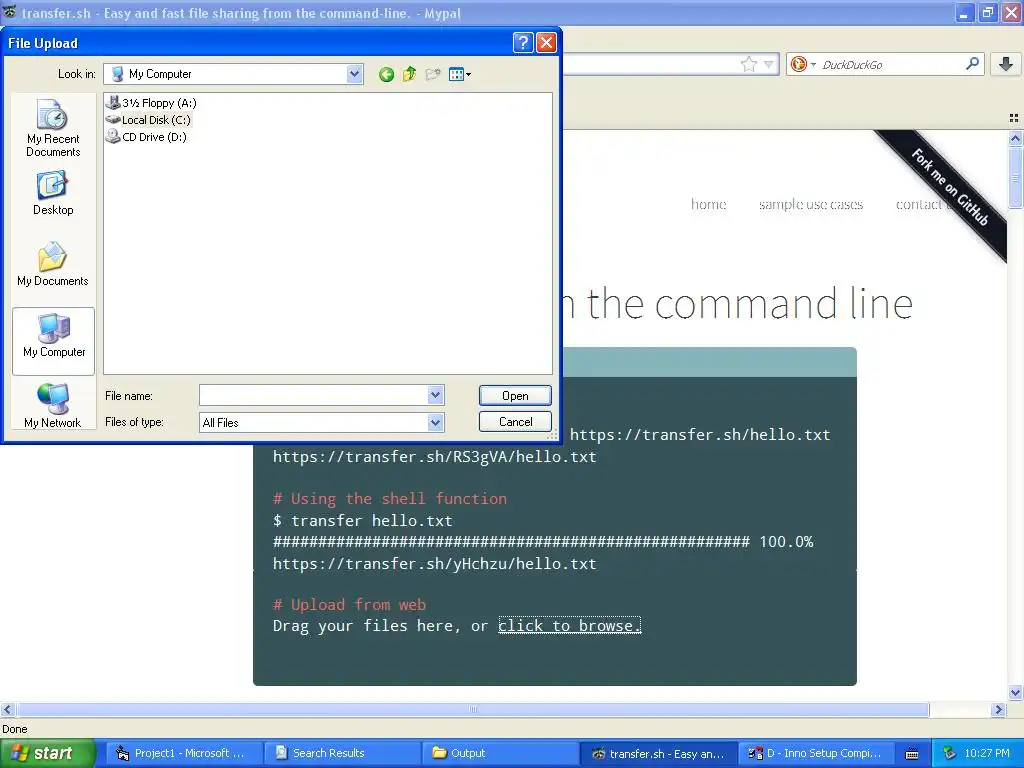Click in the File name field

pos(313,395)
